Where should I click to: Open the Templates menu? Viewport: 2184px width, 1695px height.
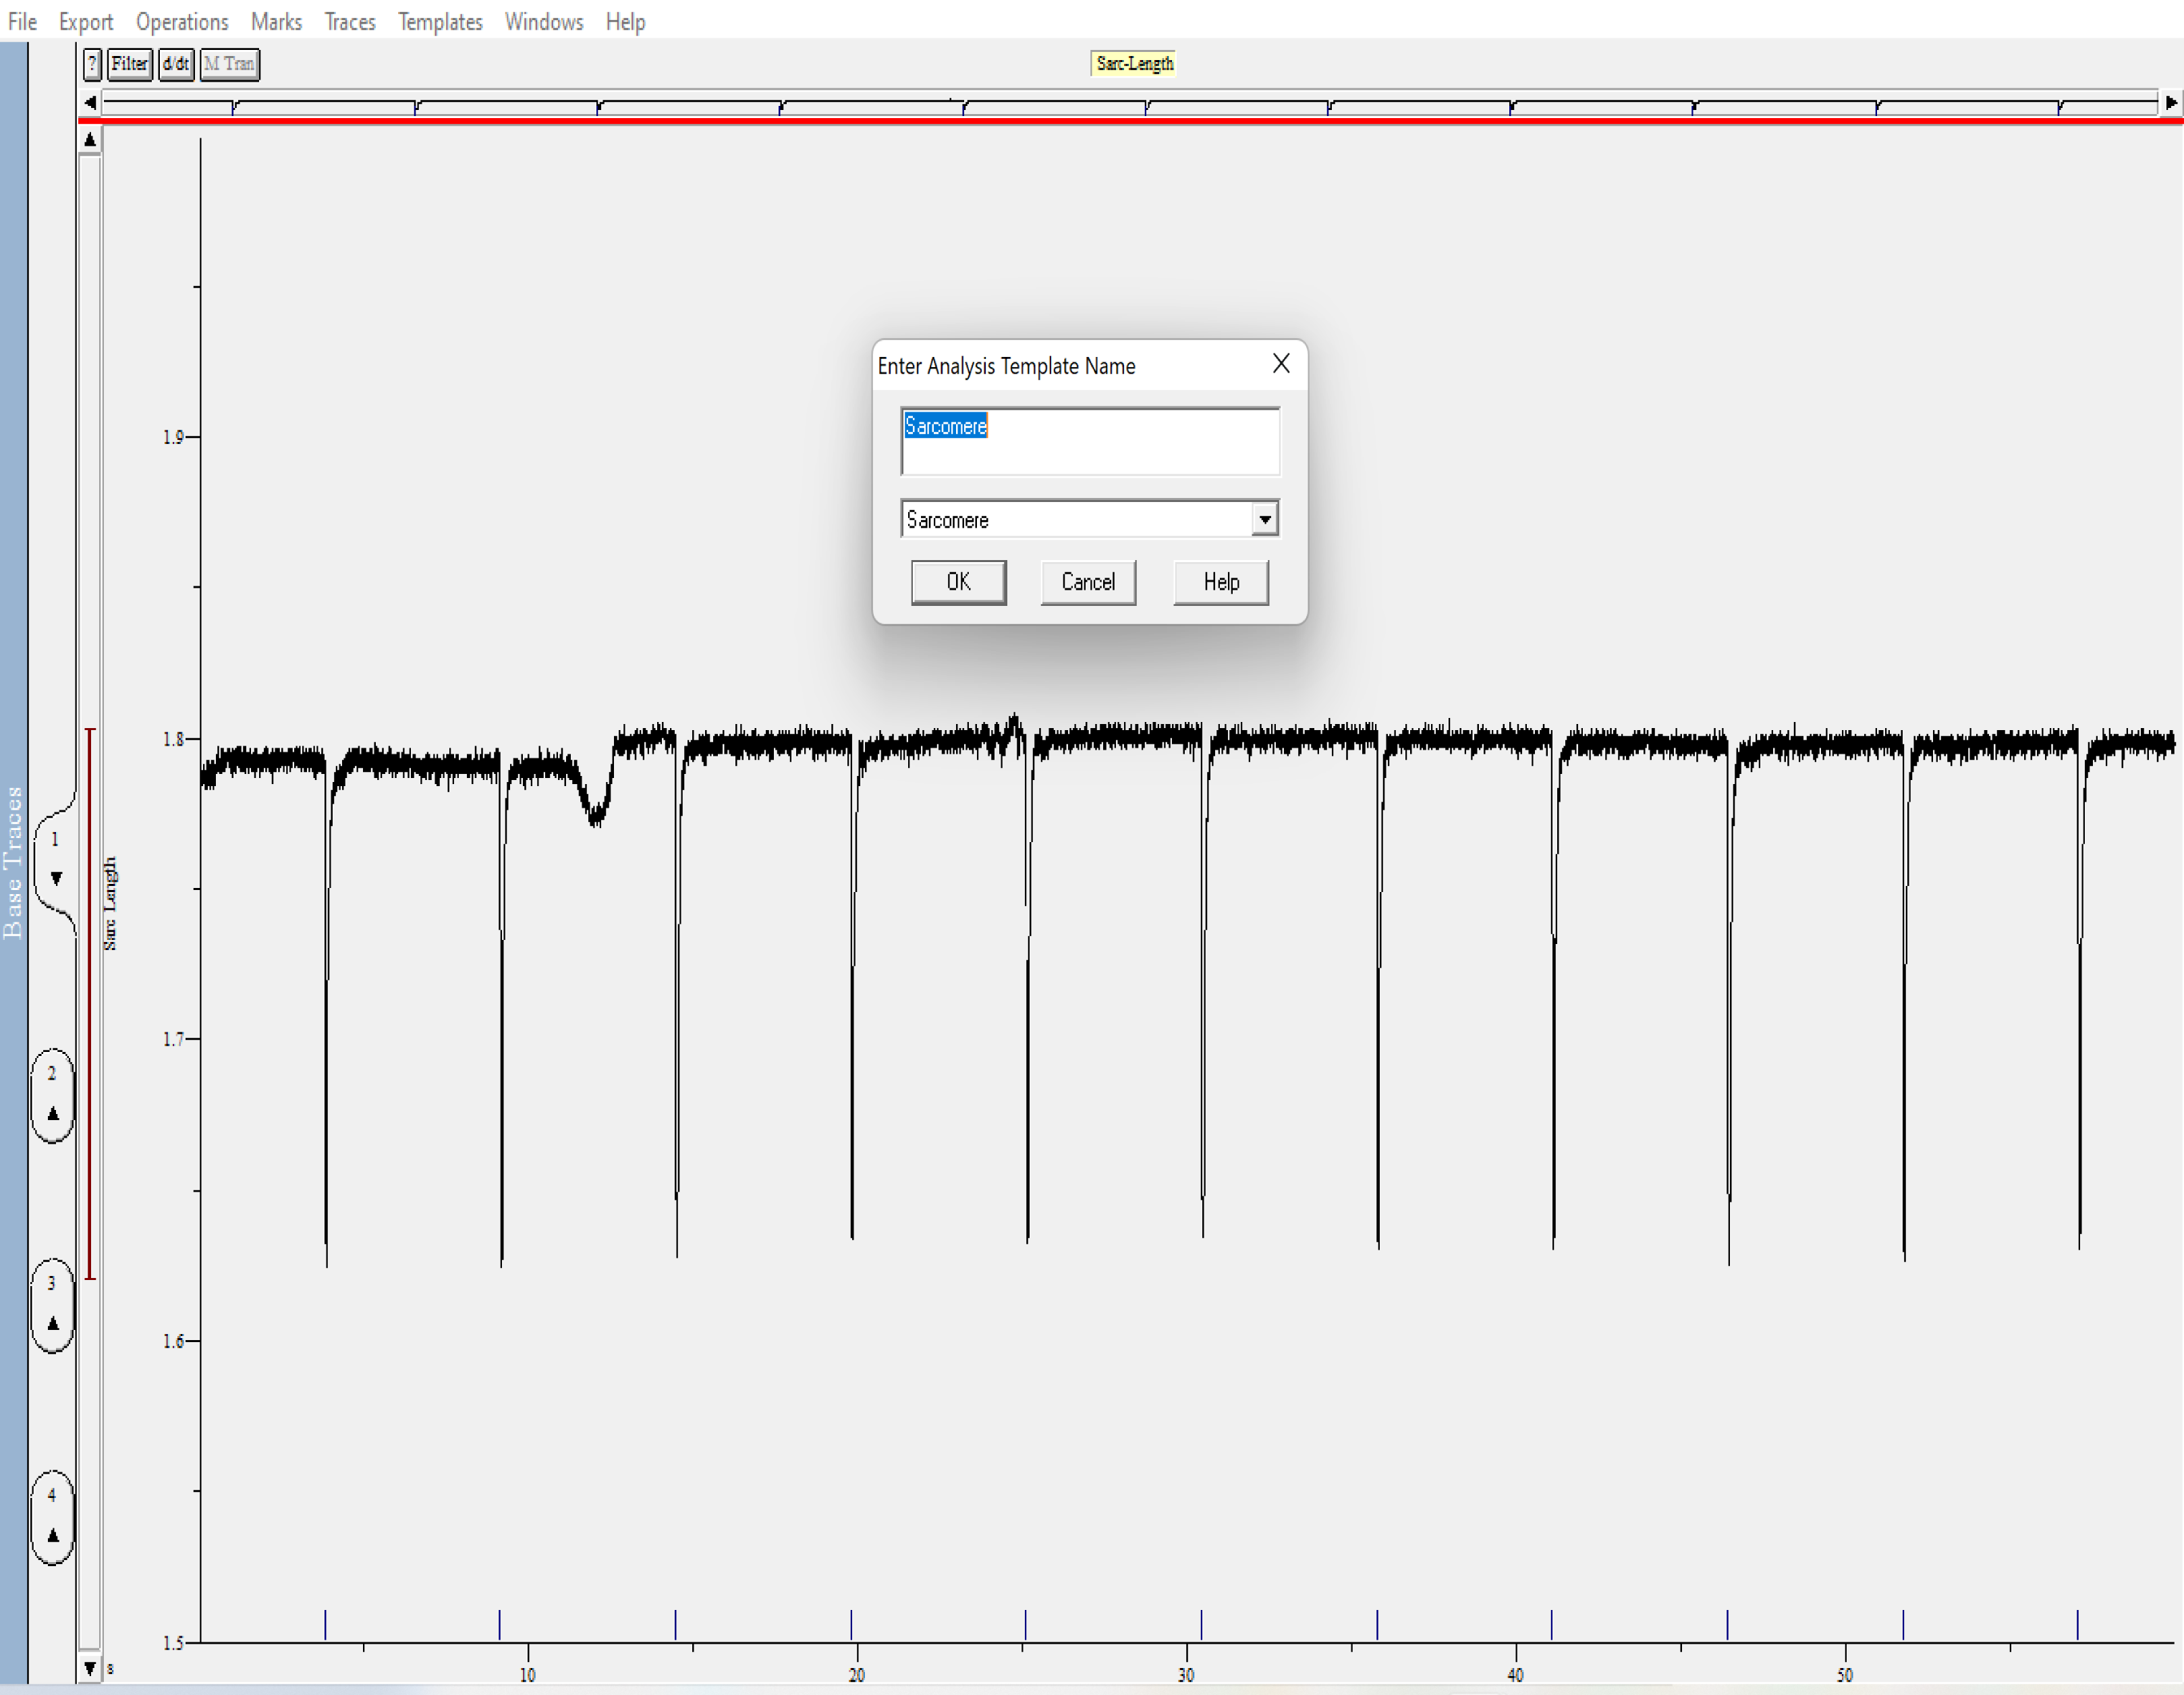[440, 21]
